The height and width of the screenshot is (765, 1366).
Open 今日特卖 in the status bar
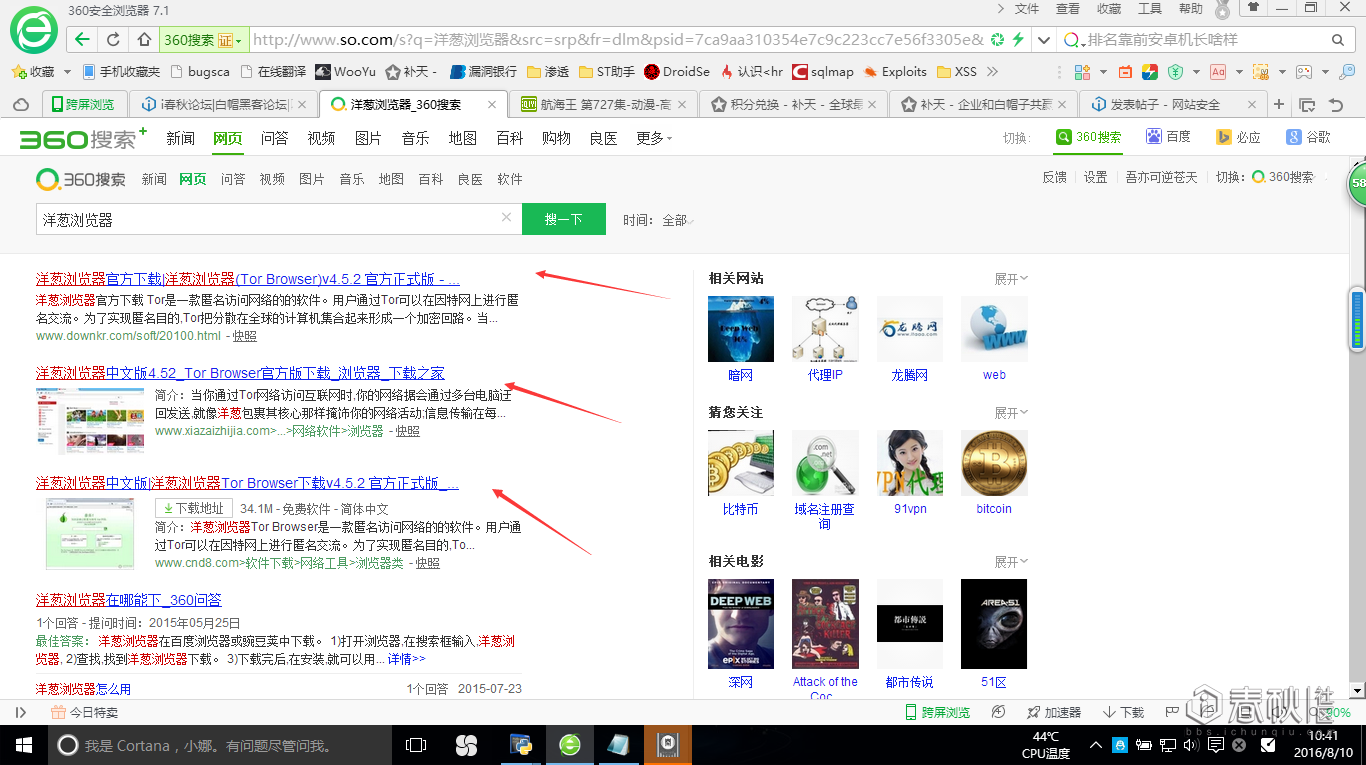[85, 712]
